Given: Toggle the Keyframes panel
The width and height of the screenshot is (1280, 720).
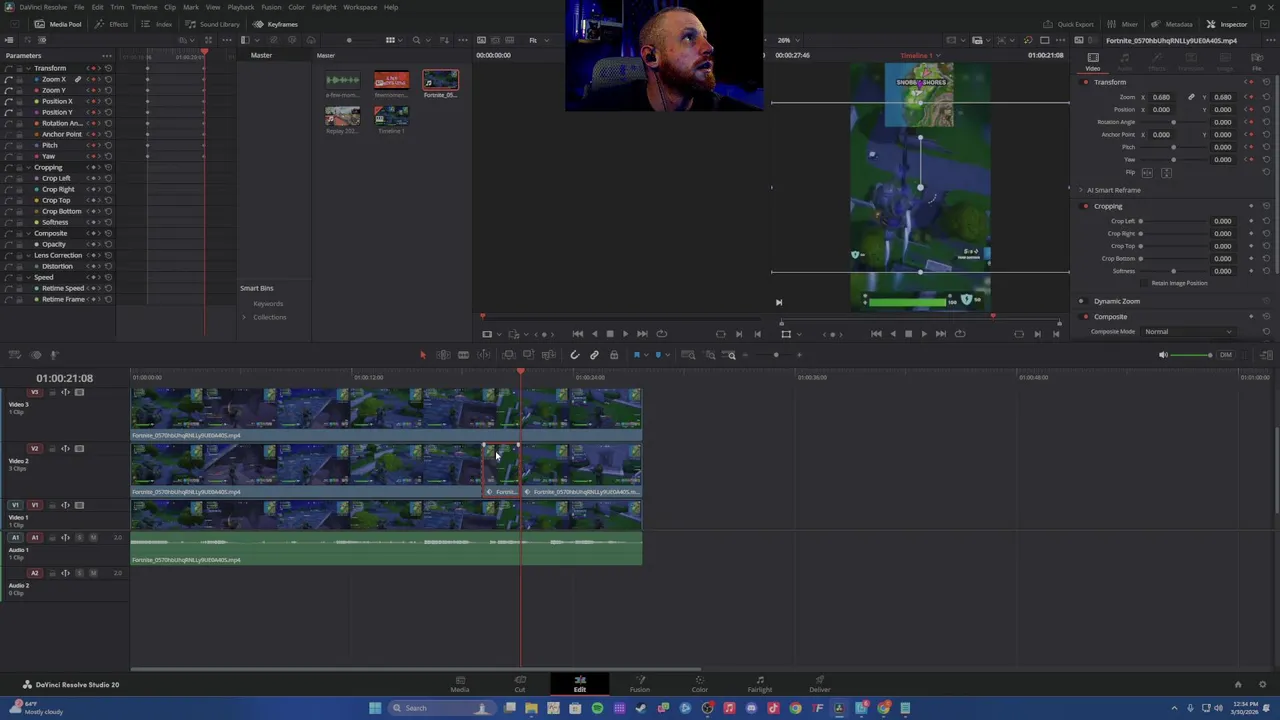Looking at the screenshot, I should click(x=275, y=24).
